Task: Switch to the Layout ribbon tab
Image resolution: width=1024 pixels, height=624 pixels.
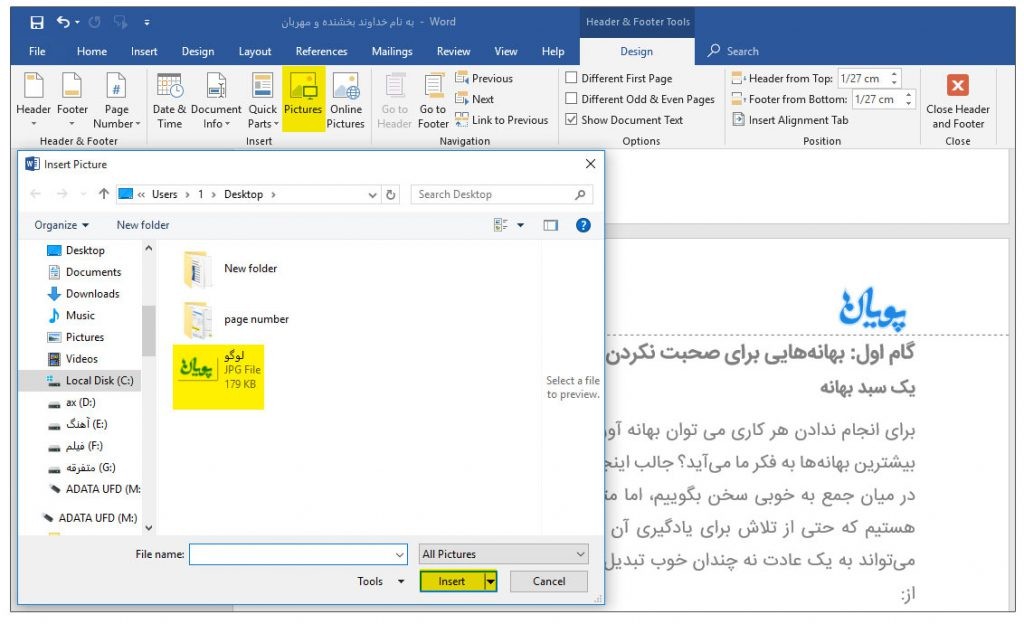Action: (254, 52)
